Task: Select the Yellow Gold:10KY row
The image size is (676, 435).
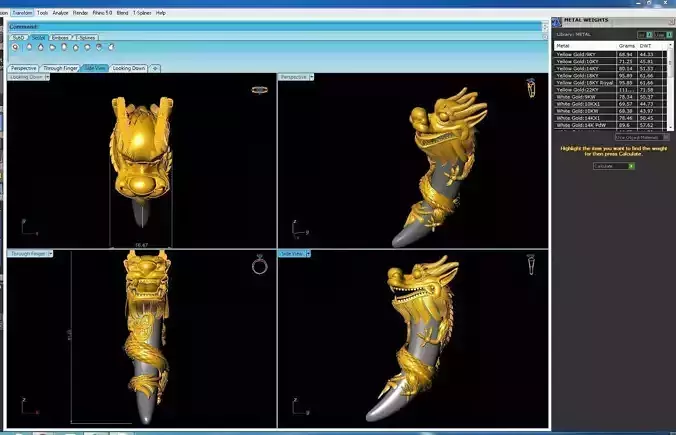Action: tap(610, 61)
